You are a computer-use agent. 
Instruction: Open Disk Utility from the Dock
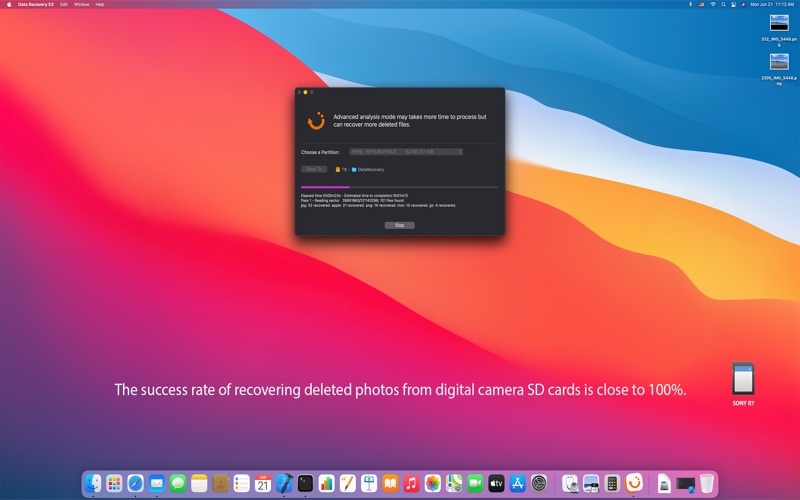(x=570, y=483)
